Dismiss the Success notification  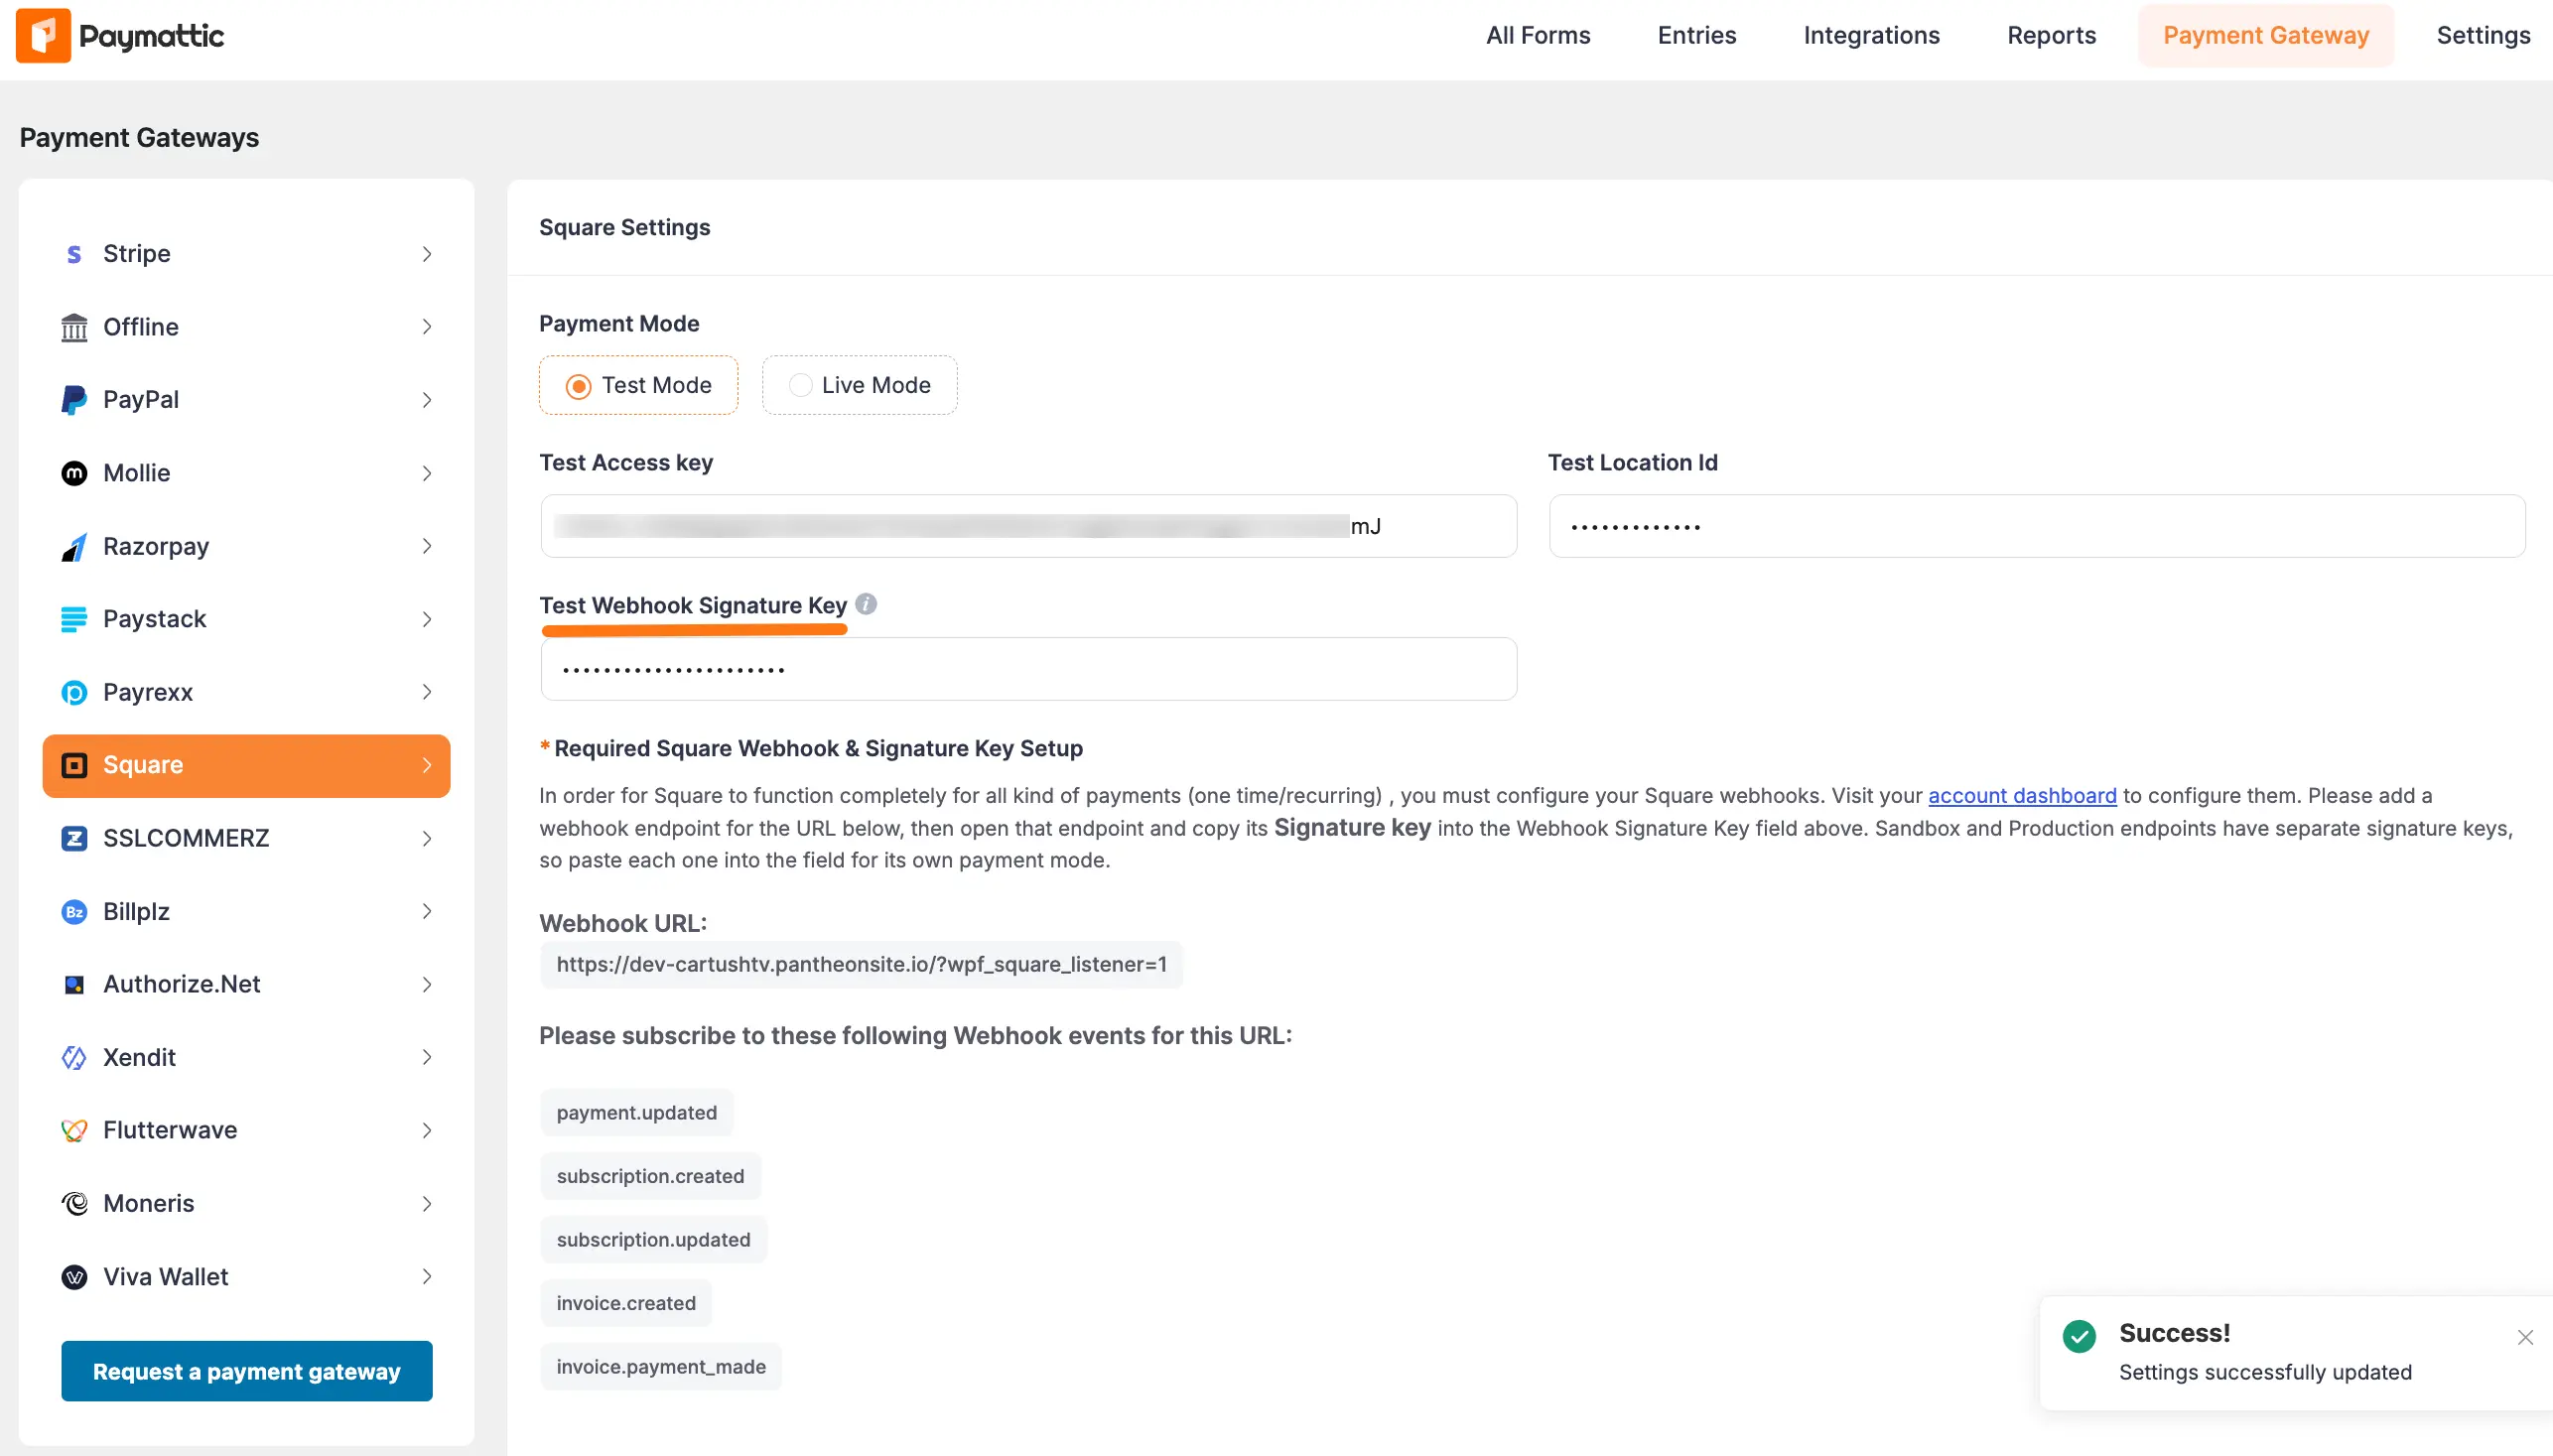click(2525, 1338)
